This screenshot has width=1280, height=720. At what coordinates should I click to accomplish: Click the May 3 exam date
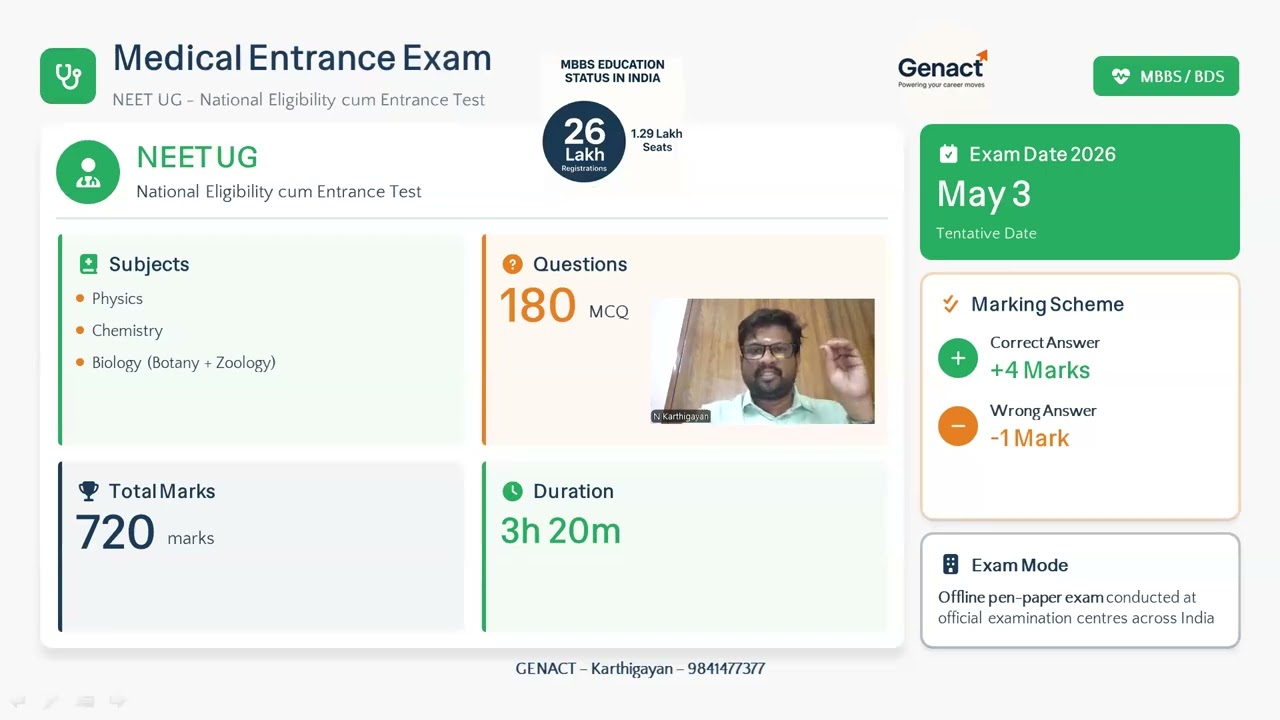click(984, 194)
